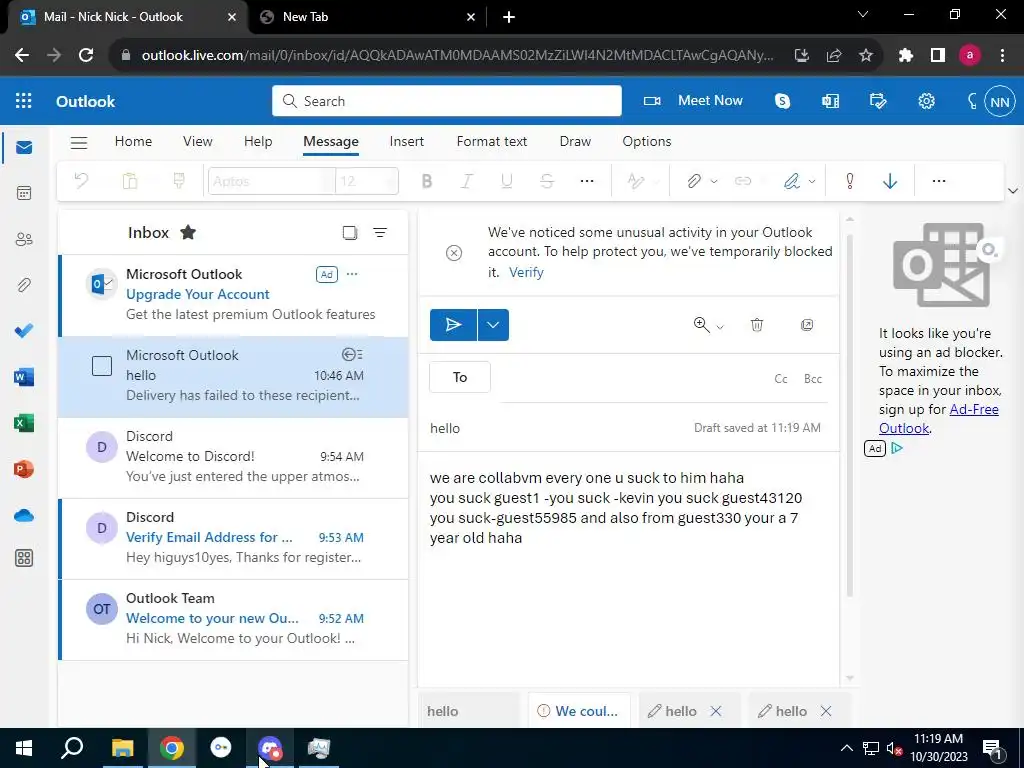Open 'We coul...' bottom draft tab
The image size is (1024, 768).
pos(579,711)
